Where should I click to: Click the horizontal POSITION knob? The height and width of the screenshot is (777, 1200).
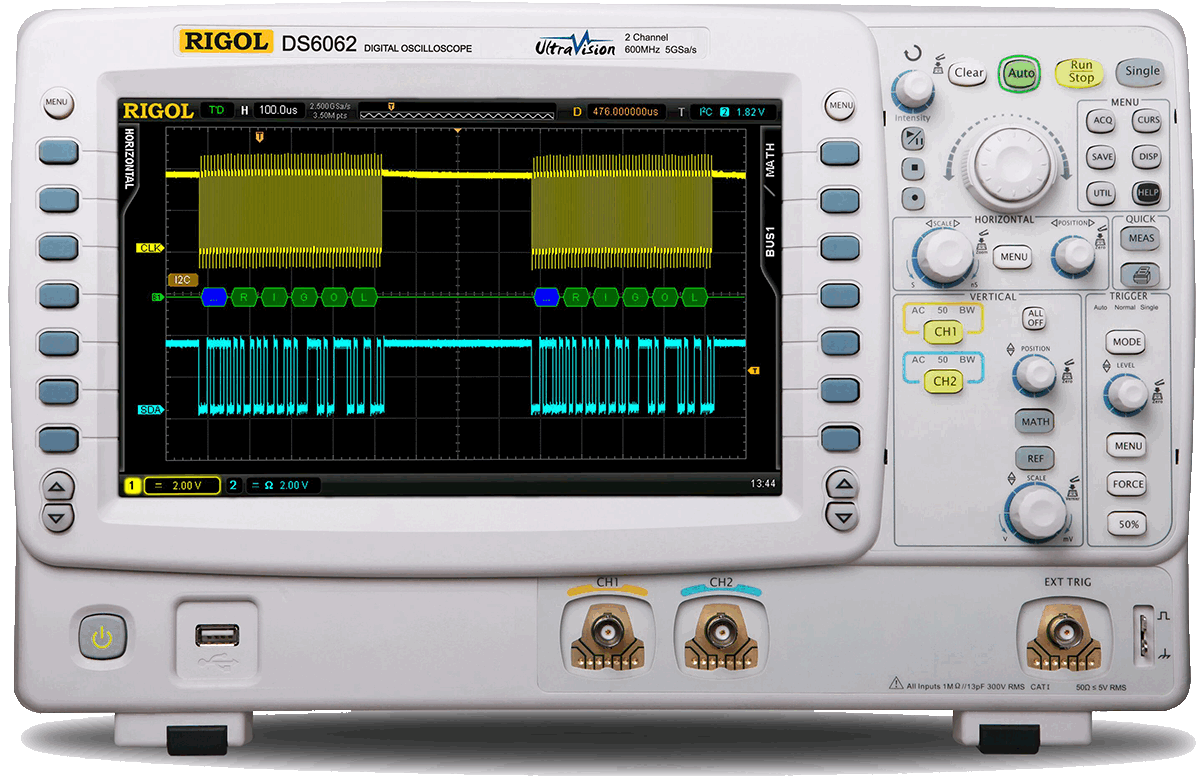(1073, 254)
